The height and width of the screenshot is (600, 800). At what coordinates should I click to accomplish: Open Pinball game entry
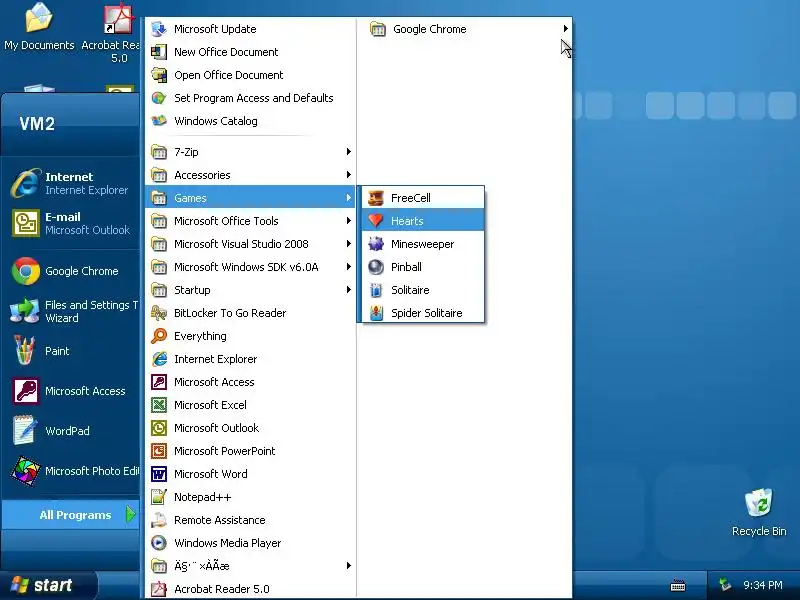423,267
